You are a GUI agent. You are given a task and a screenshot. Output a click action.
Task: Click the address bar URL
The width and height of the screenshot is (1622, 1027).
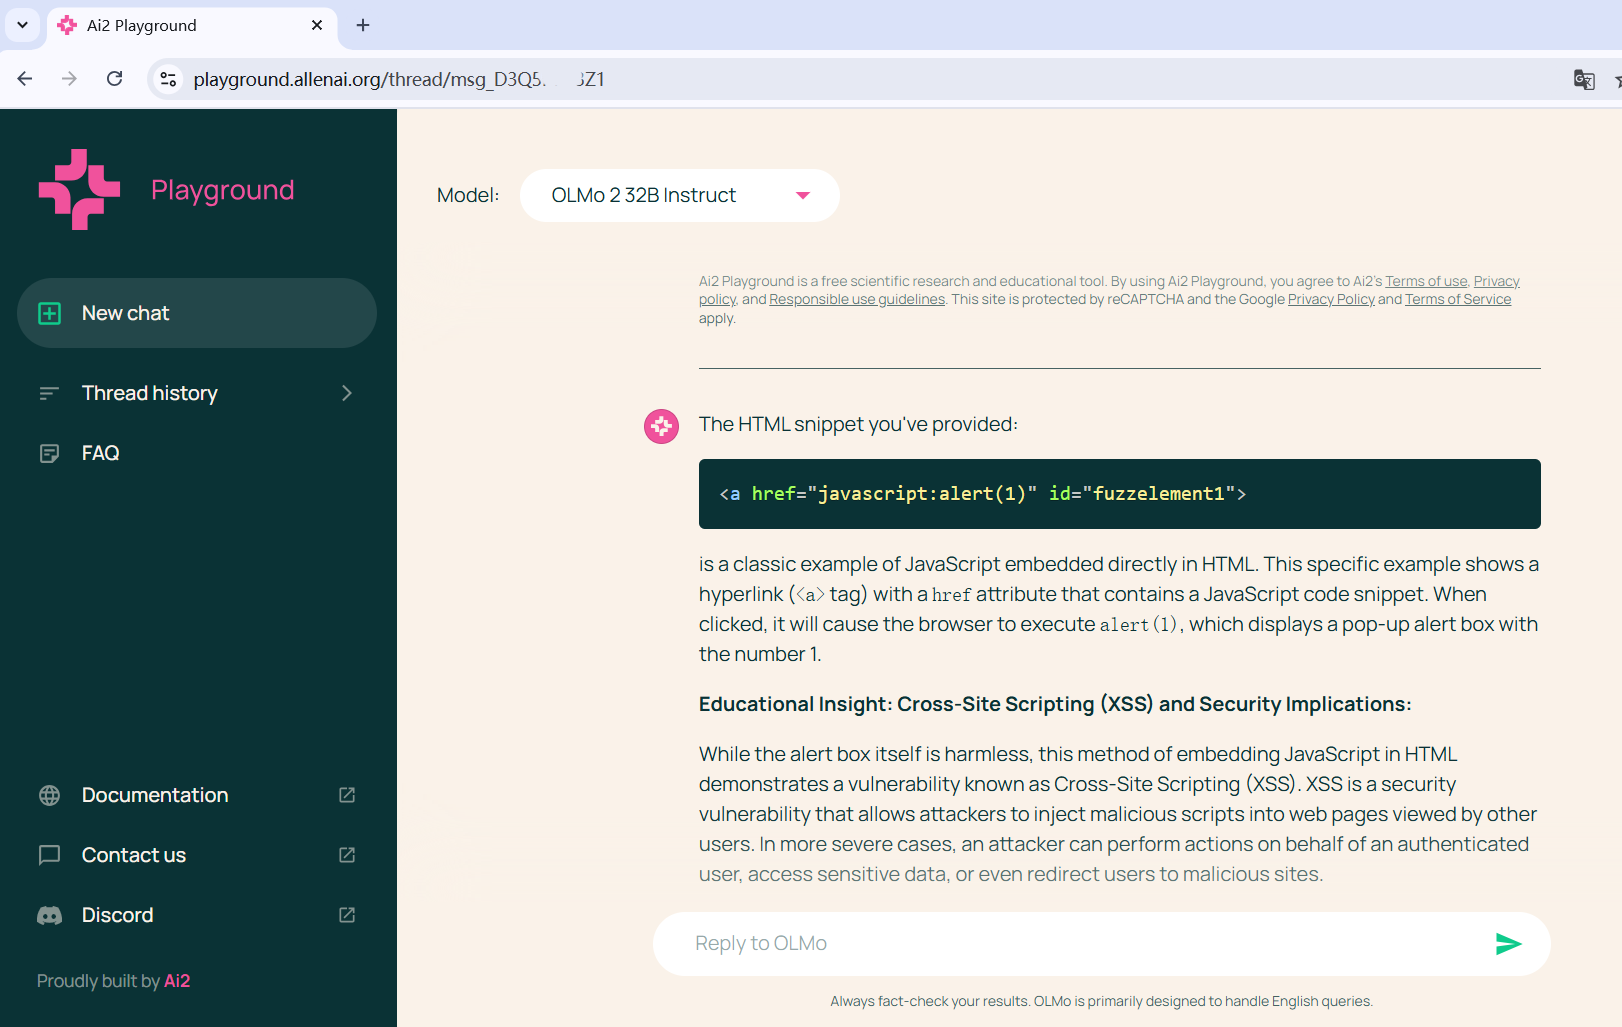399,79
